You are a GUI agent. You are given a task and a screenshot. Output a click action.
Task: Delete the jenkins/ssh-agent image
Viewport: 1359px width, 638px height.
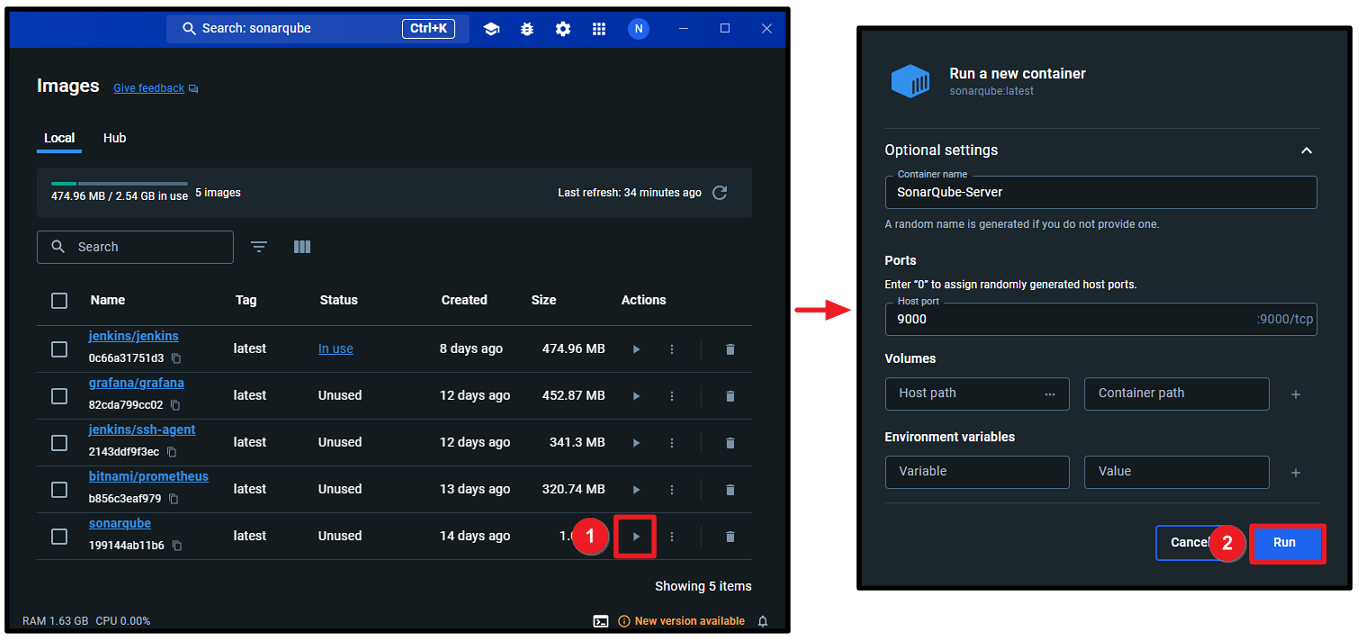point(730,443)
